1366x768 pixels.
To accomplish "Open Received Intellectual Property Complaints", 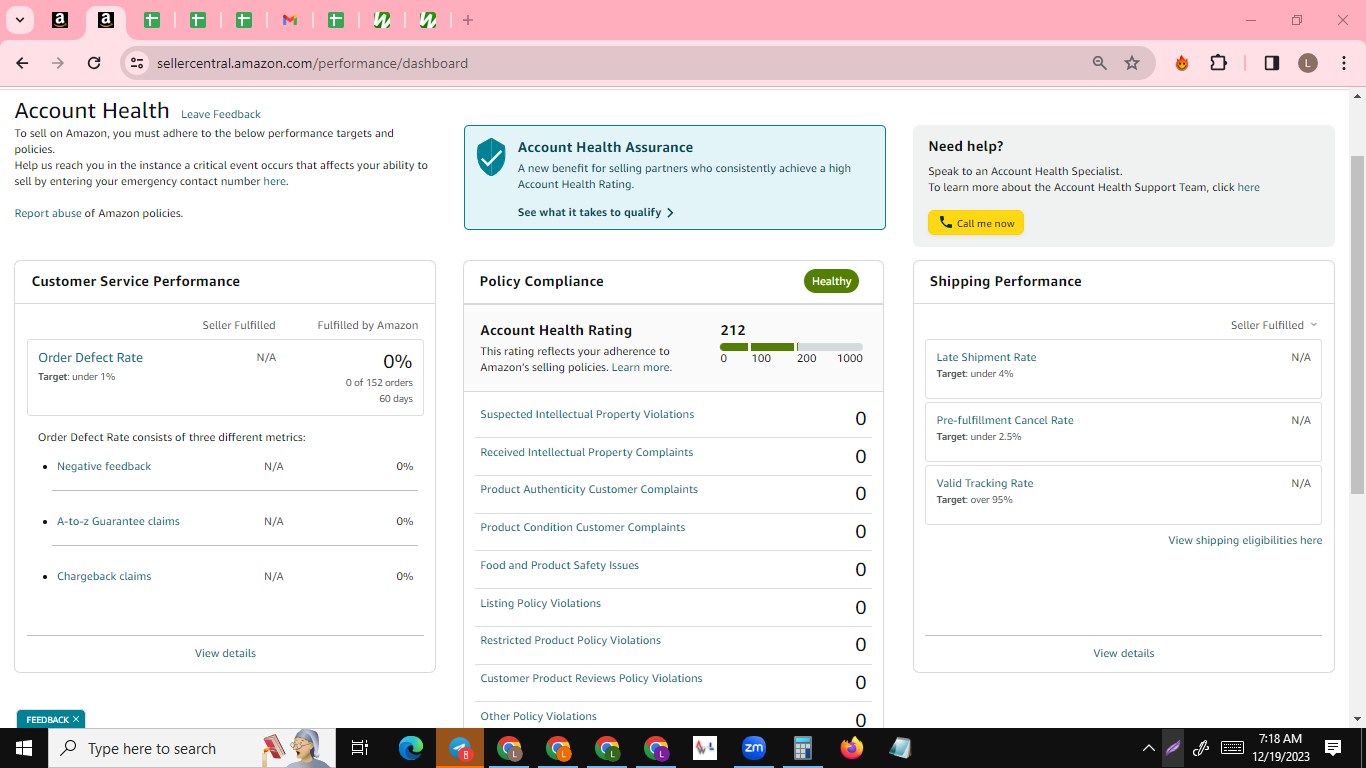I will (x=586, y=452).
